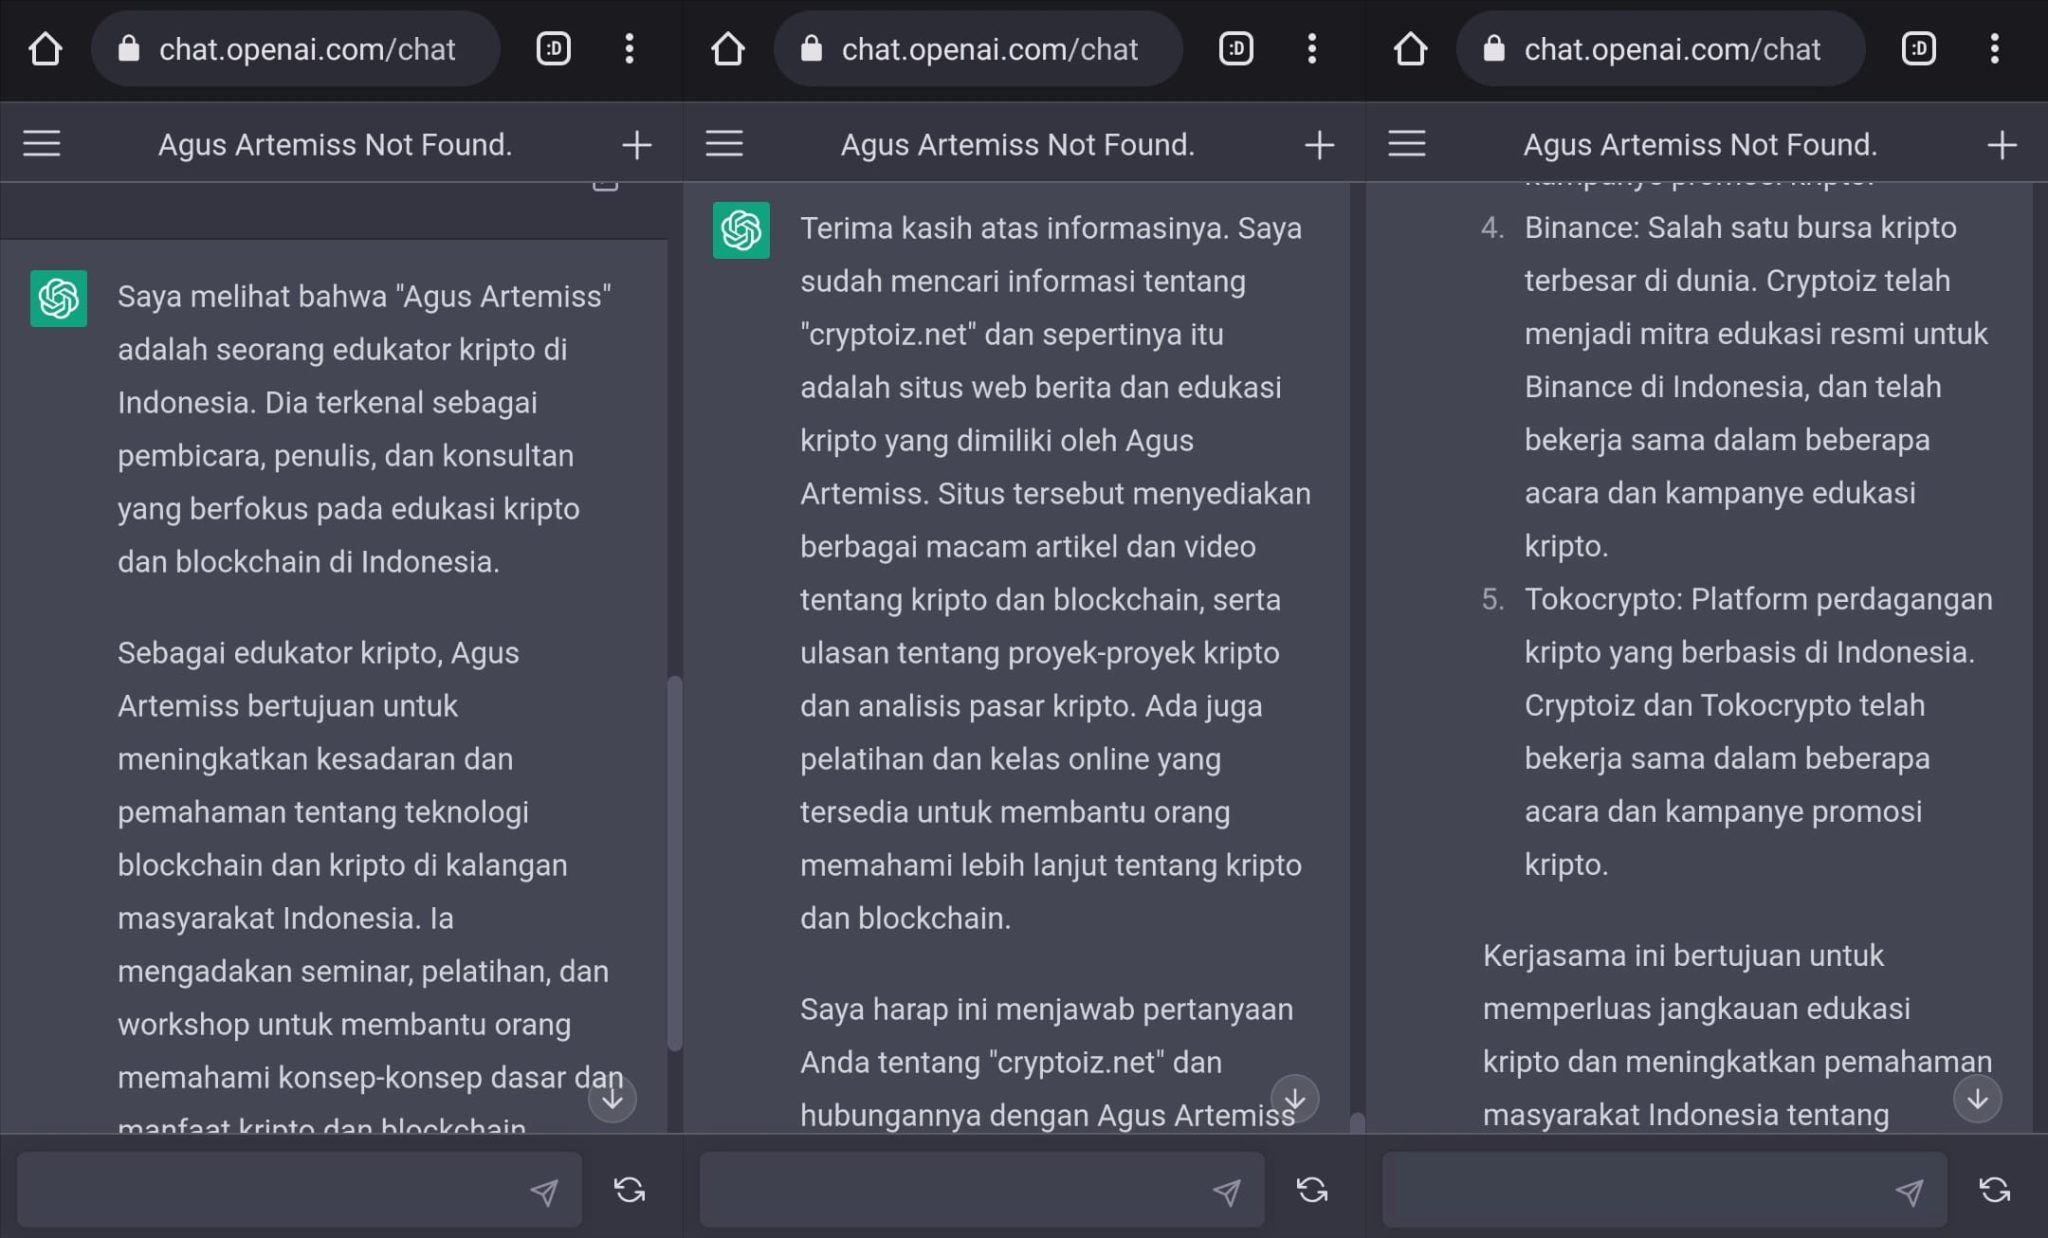Select the chat.openai.com/chat URL in the left panel
This screenshot has width=2048, height=1238.
(x=307, y=49)
